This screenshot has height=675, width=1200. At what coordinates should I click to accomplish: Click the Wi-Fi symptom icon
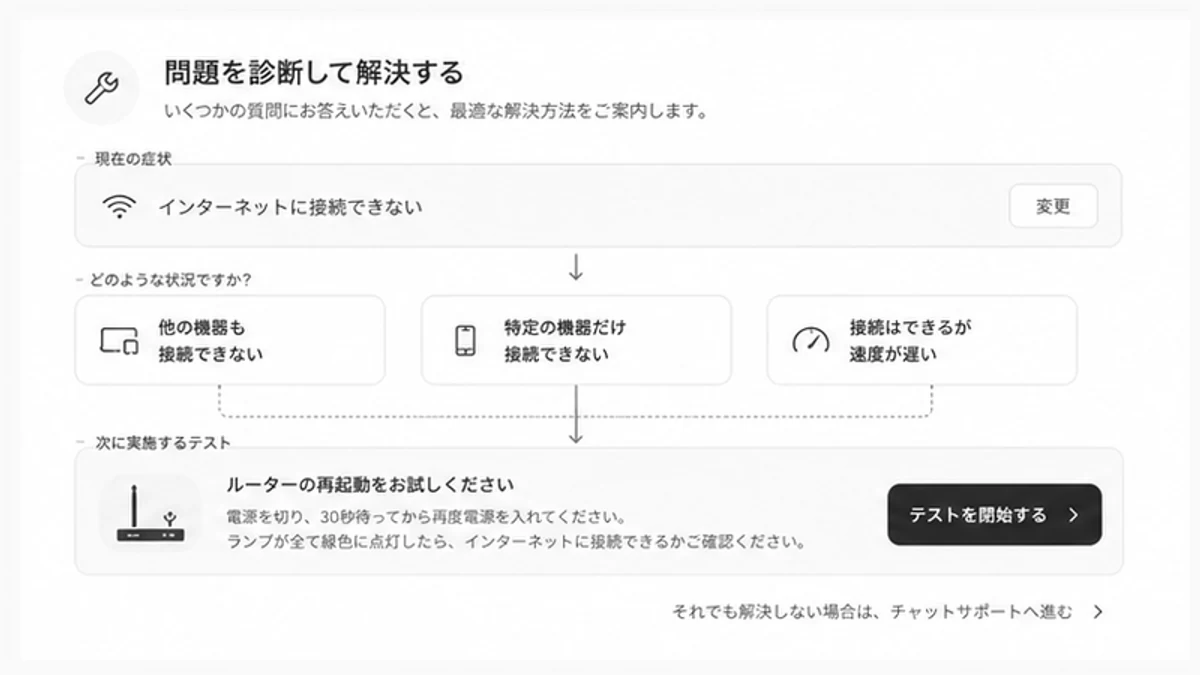(x=119, y=207)
